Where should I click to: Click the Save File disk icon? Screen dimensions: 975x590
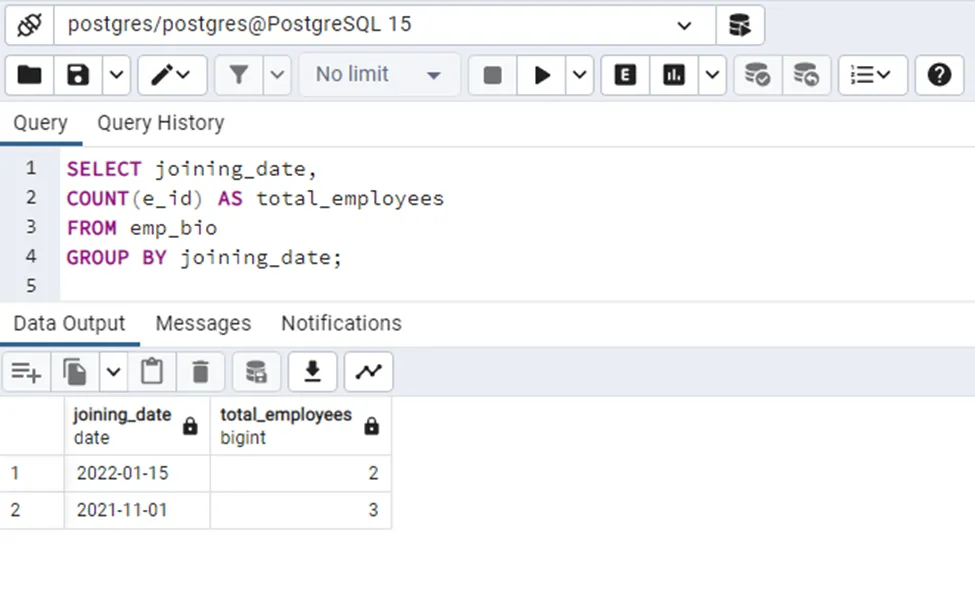click(78, 75)
